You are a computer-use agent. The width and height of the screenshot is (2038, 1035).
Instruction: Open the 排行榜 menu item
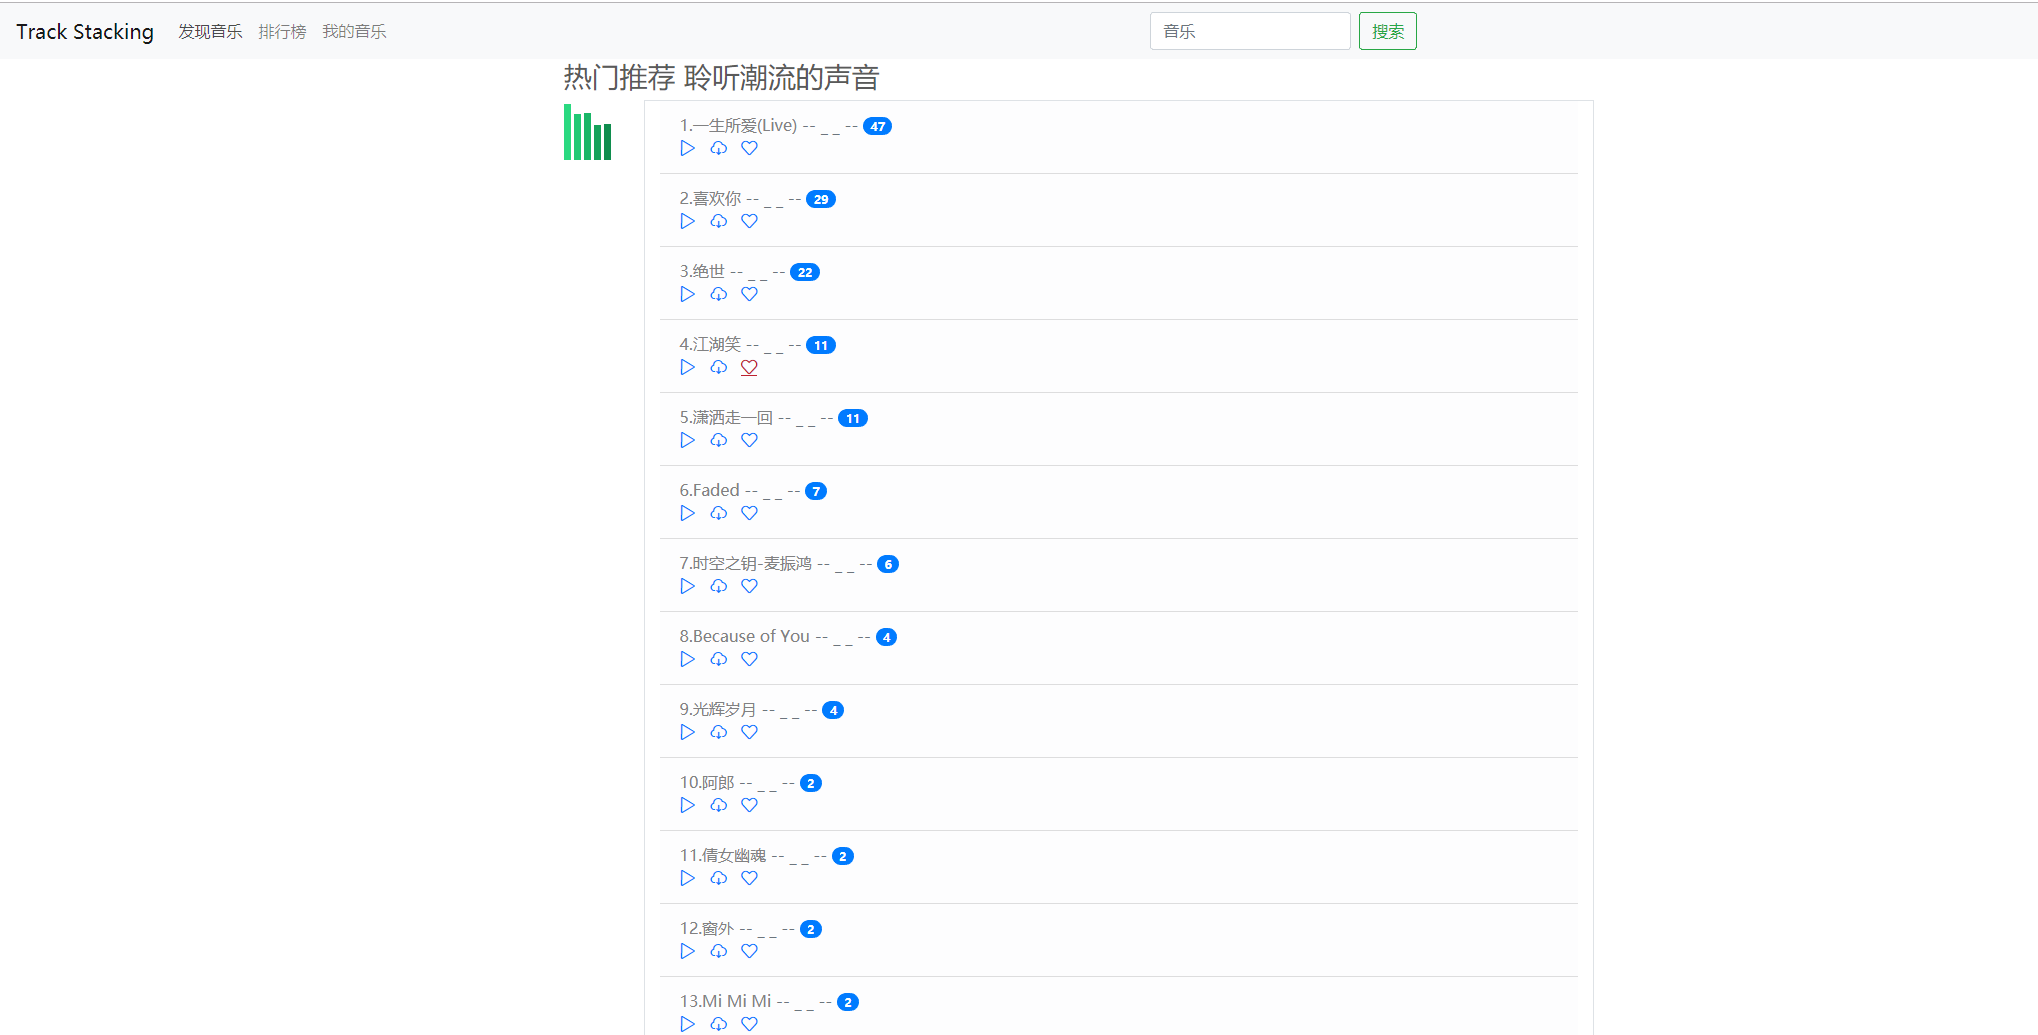(x=282, y=31)
